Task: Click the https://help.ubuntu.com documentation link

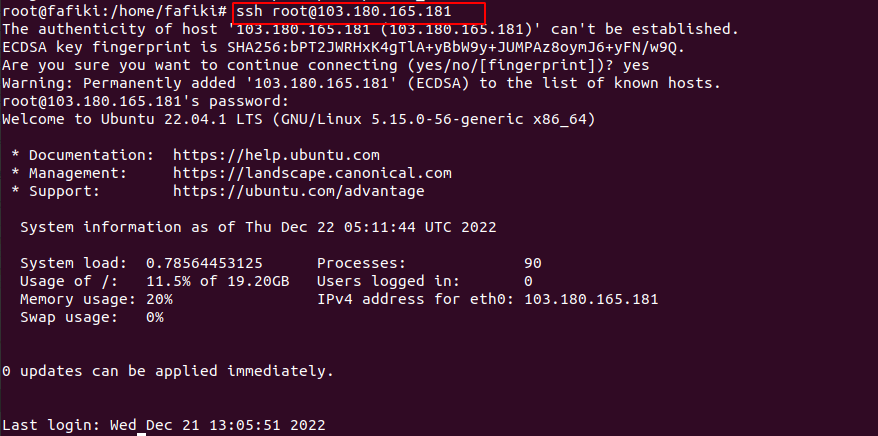Action: 276,156
